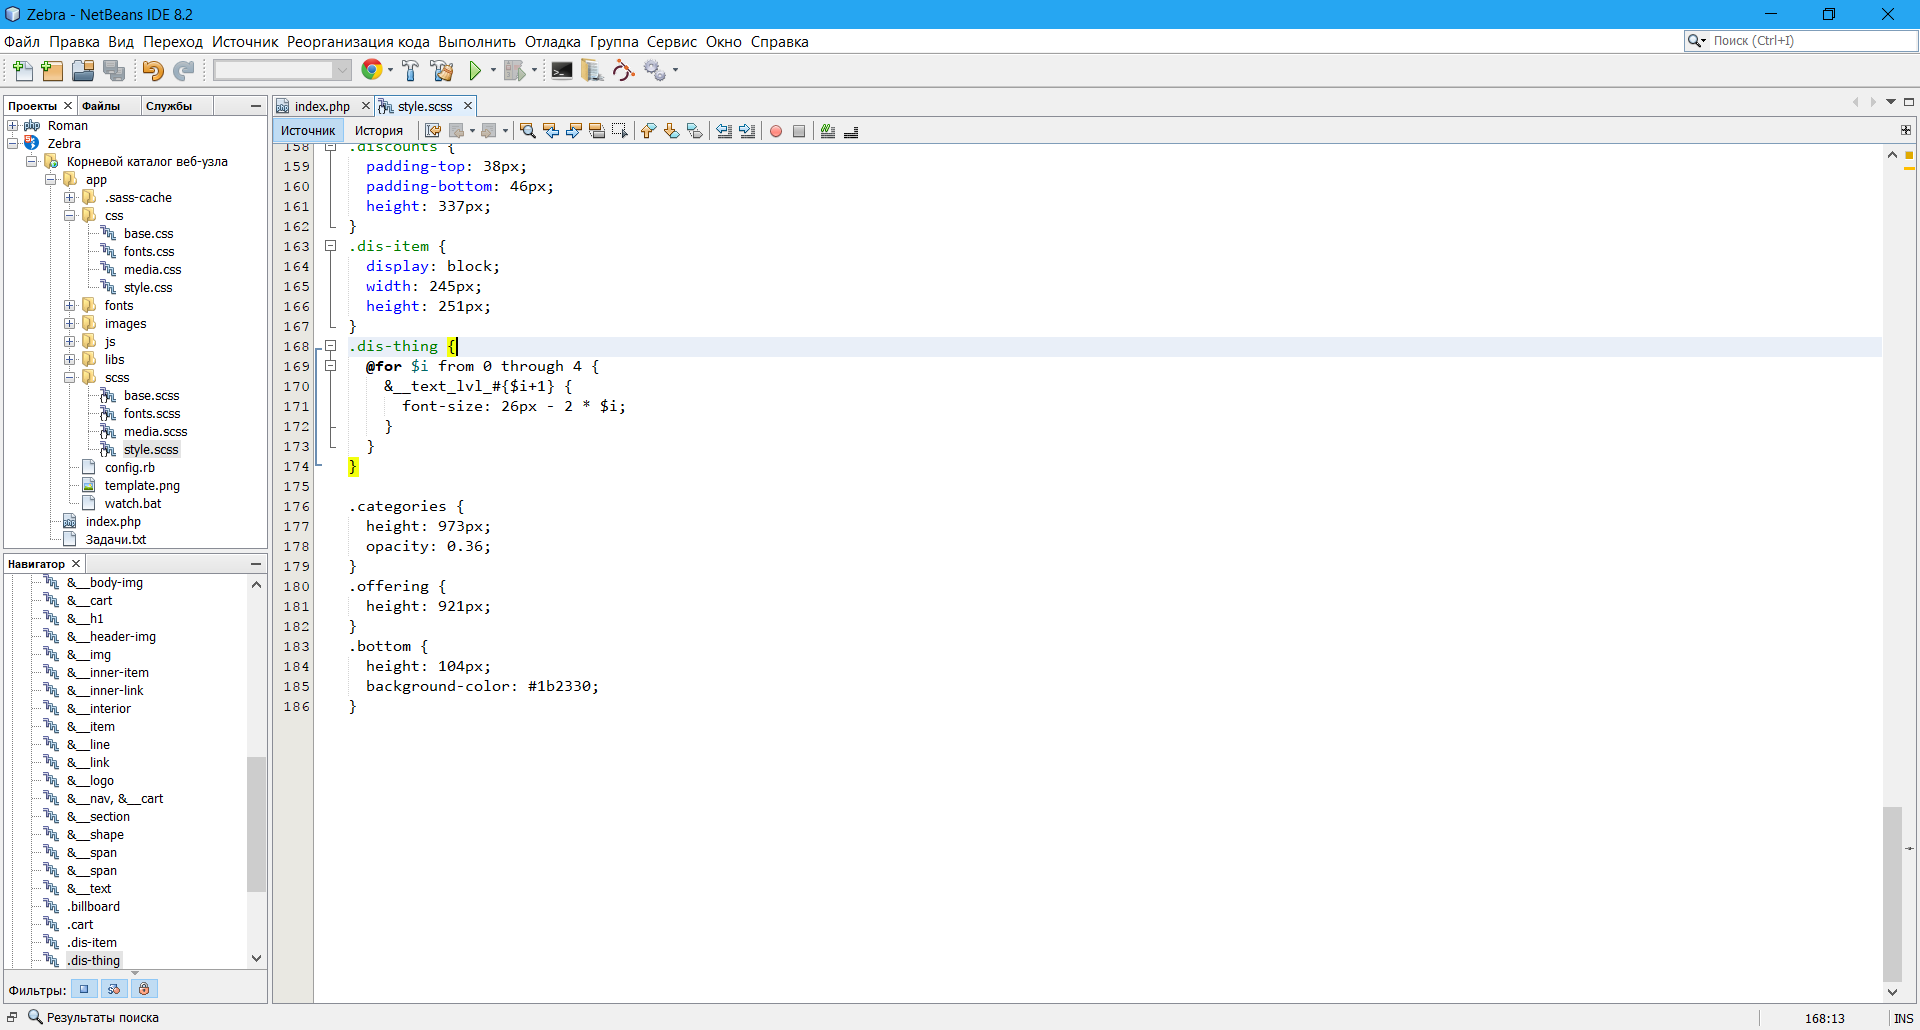Click the New File toolbar icon

pos(22,70)
